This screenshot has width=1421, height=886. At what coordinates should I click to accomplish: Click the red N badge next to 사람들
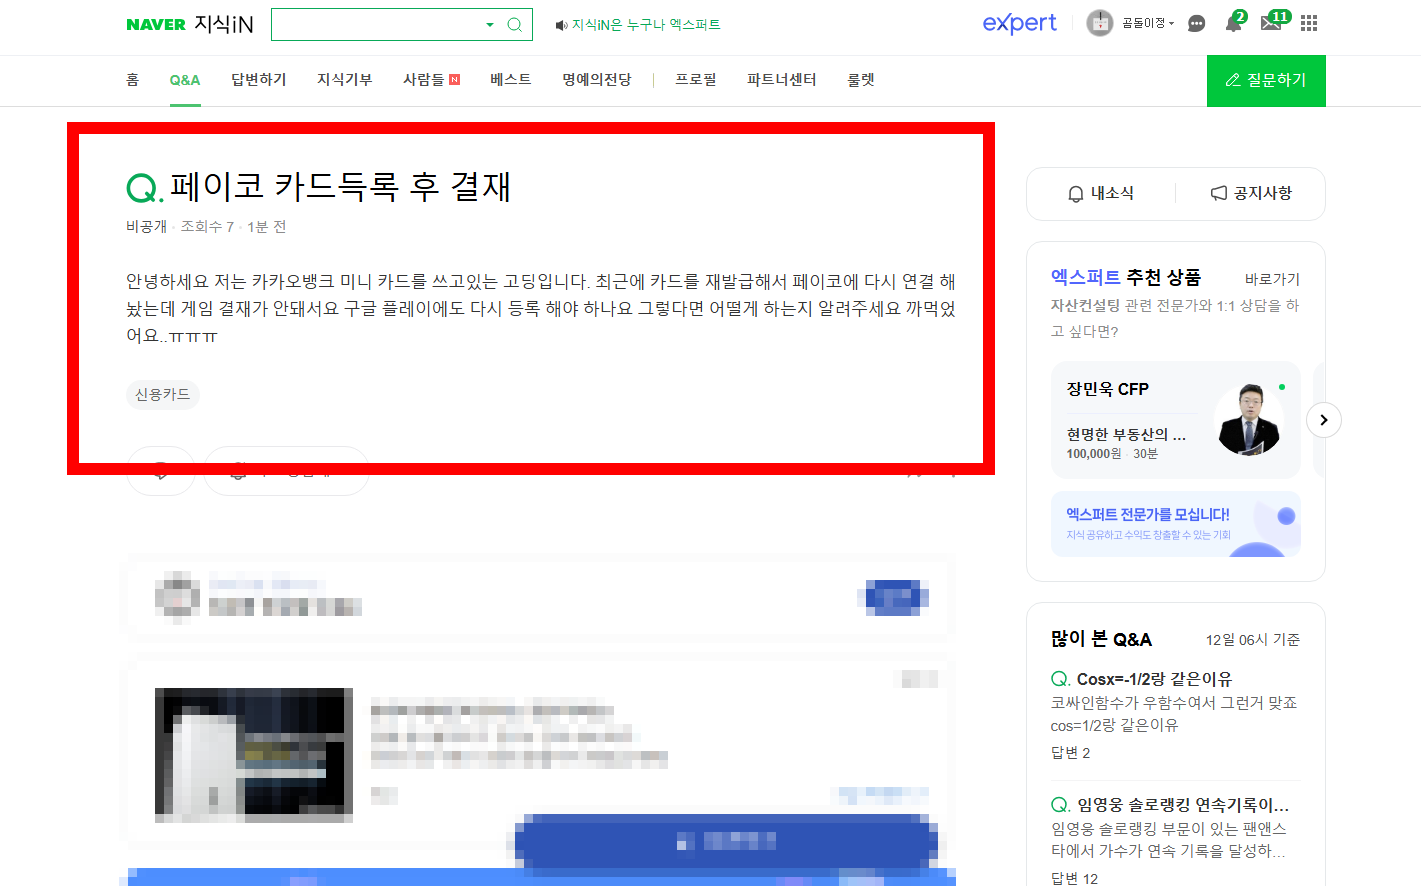455,80
